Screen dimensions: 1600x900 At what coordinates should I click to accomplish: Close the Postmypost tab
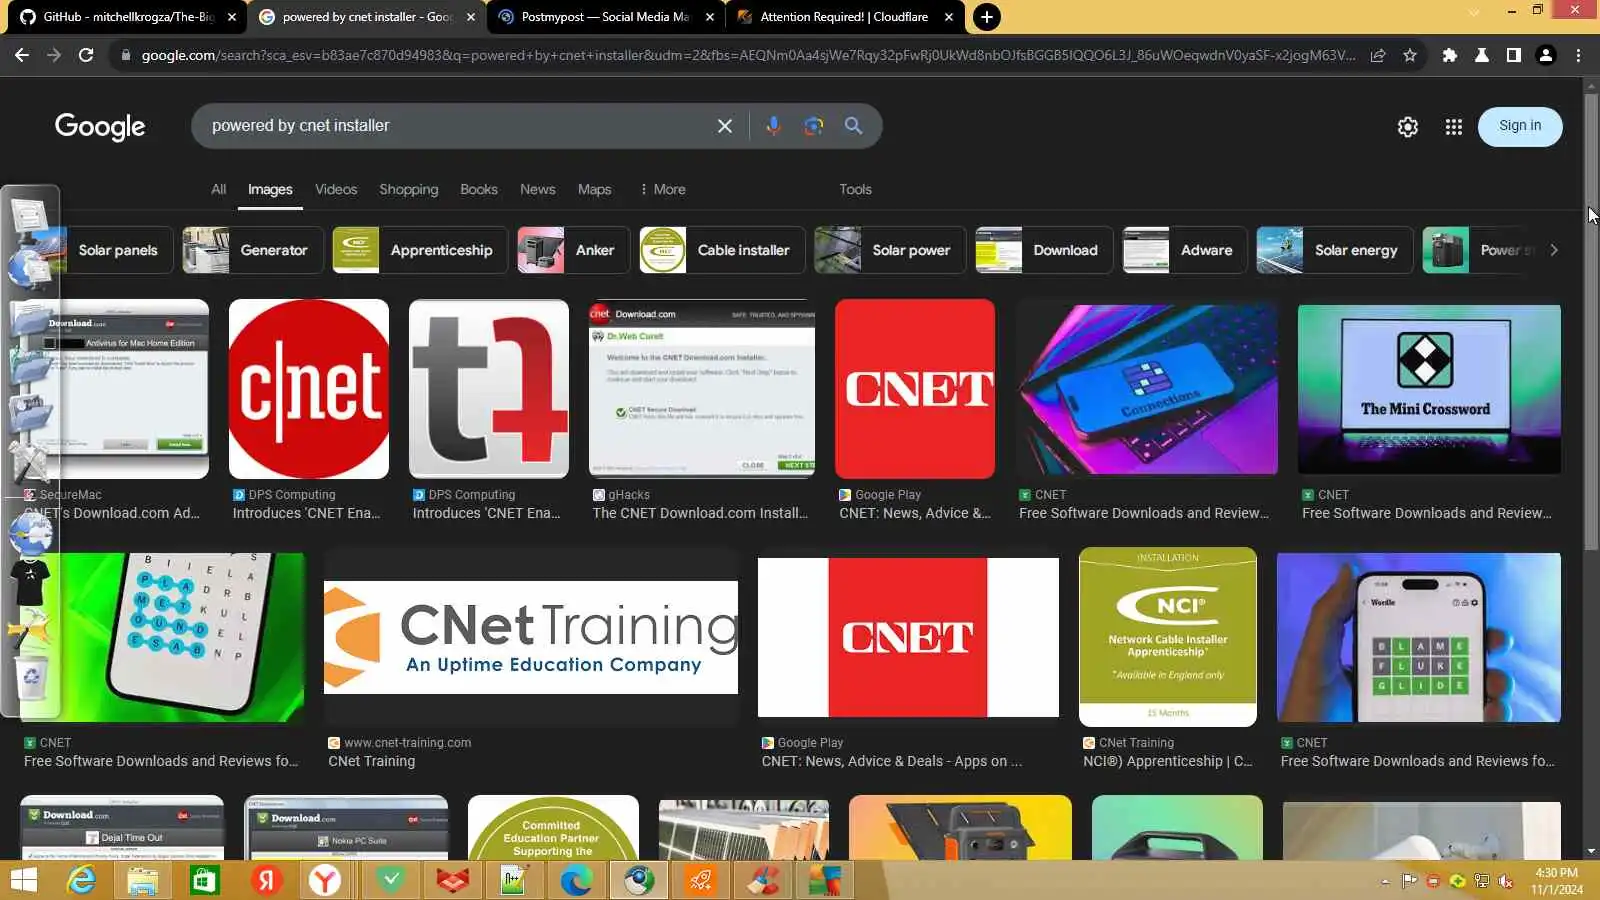tap(710, 17)
